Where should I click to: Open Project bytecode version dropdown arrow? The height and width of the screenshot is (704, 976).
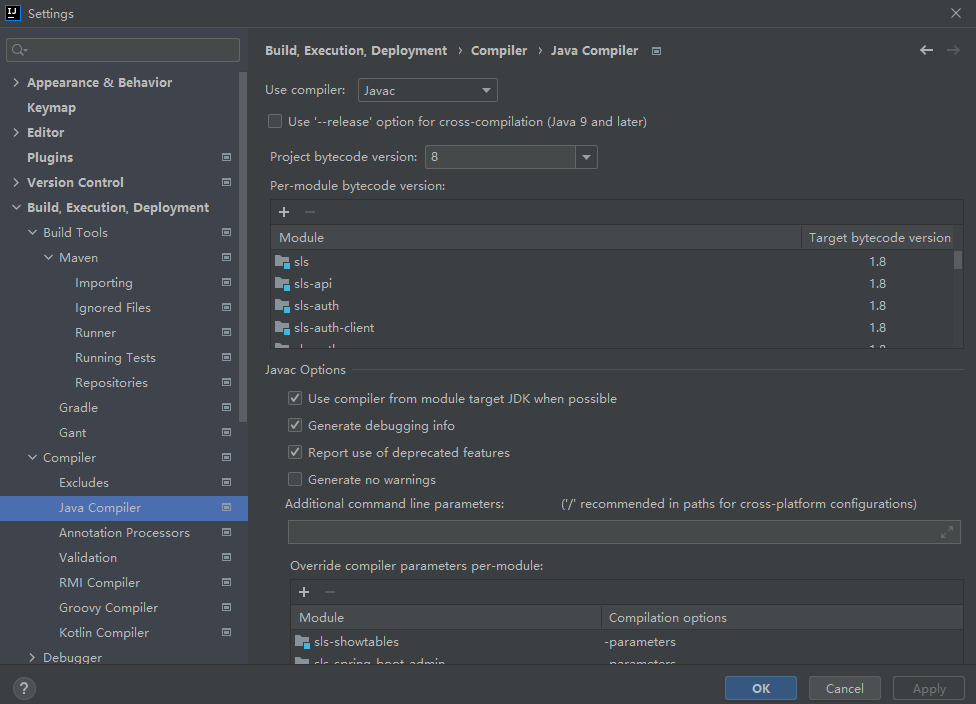click(x=586, y=157)
